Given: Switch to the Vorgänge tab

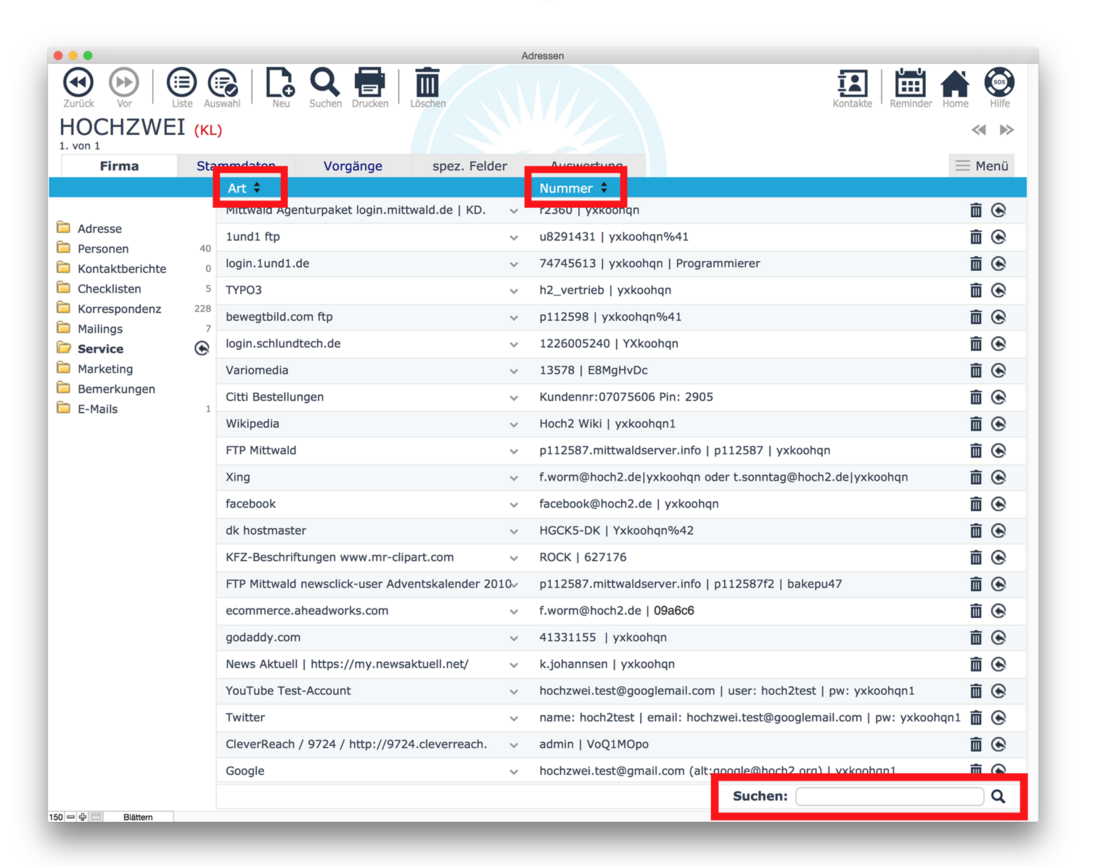Looking at the screenshot, I should point(352,166).
